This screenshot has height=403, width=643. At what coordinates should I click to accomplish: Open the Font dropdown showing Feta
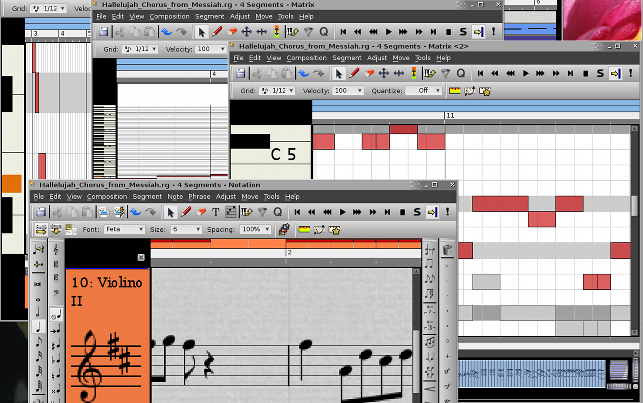click(x=124, y=229)
